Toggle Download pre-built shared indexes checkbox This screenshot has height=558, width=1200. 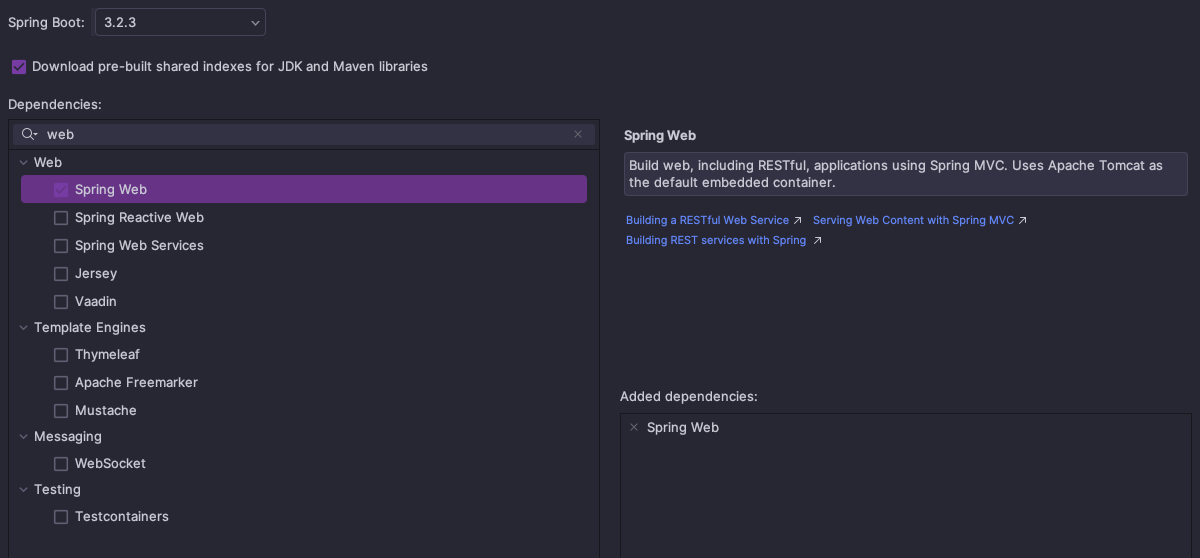pos(19,67)
